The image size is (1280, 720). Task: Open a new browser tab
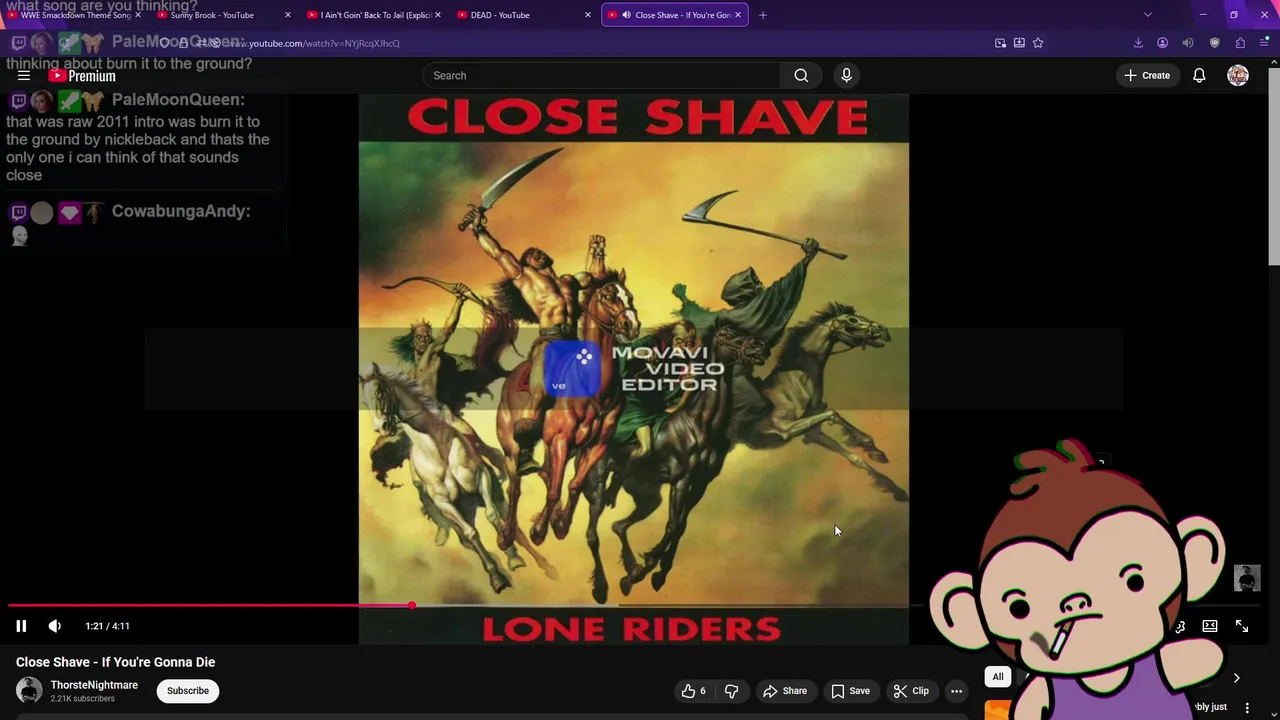(x=763, y=15)
